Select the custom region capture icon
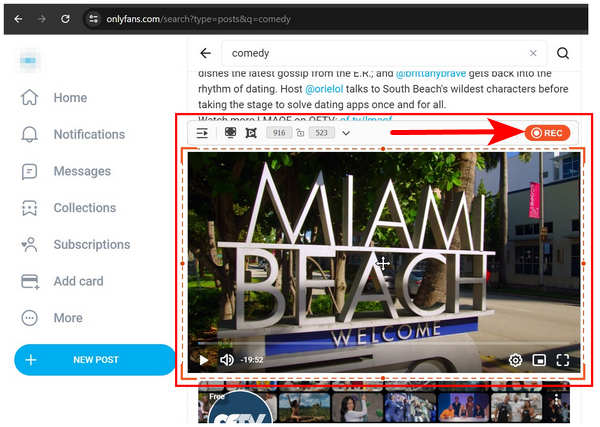This screenshot has width=600, height=427. click(x=251, y=132)
